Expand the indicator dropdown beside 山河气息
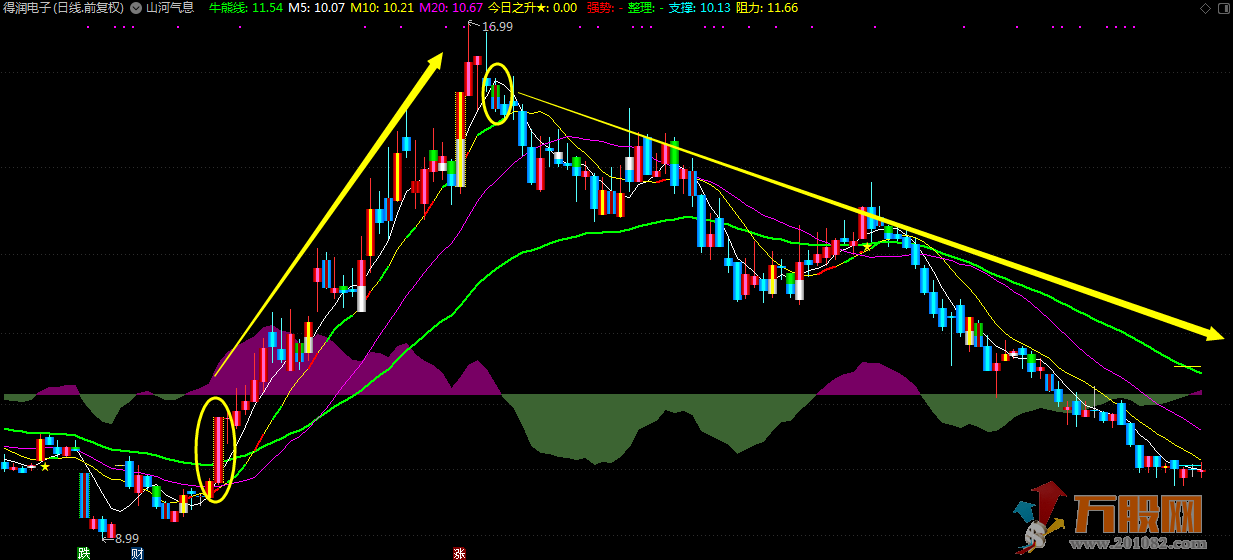The image size is (1233, 560). [136, 7]
